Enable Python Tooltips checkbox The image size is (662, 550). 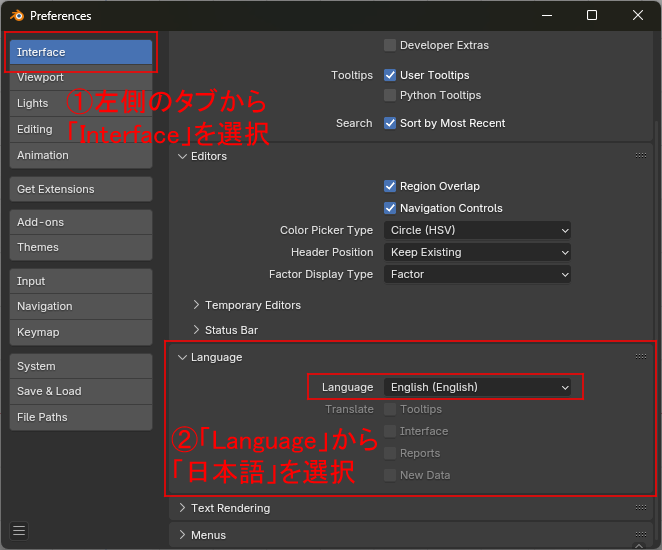click(390, 95)
